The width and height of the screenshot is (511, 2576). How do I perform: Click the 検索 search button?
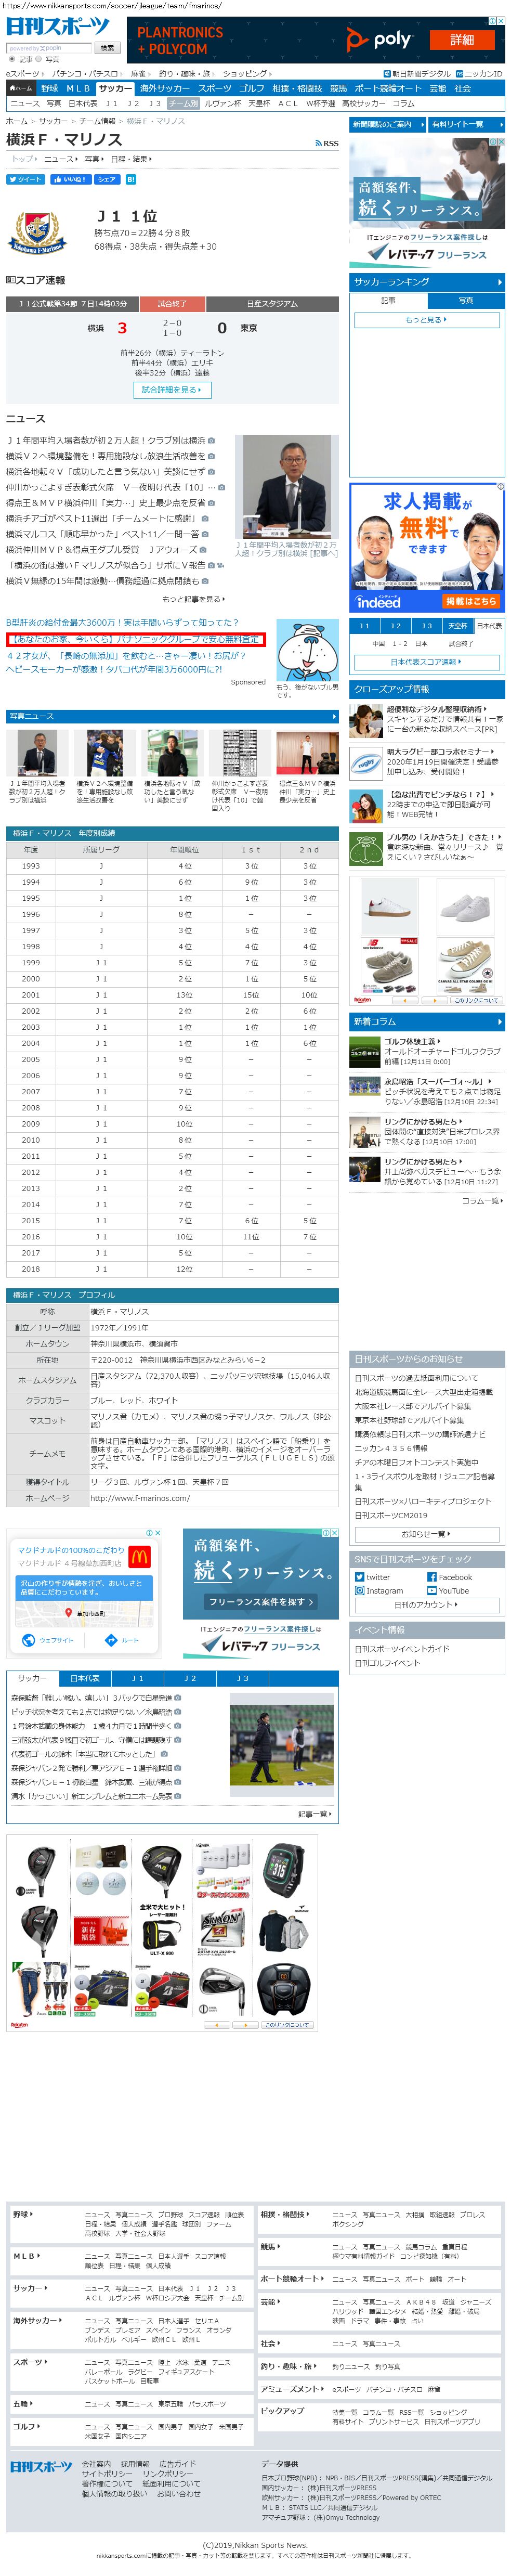point(107,47)
